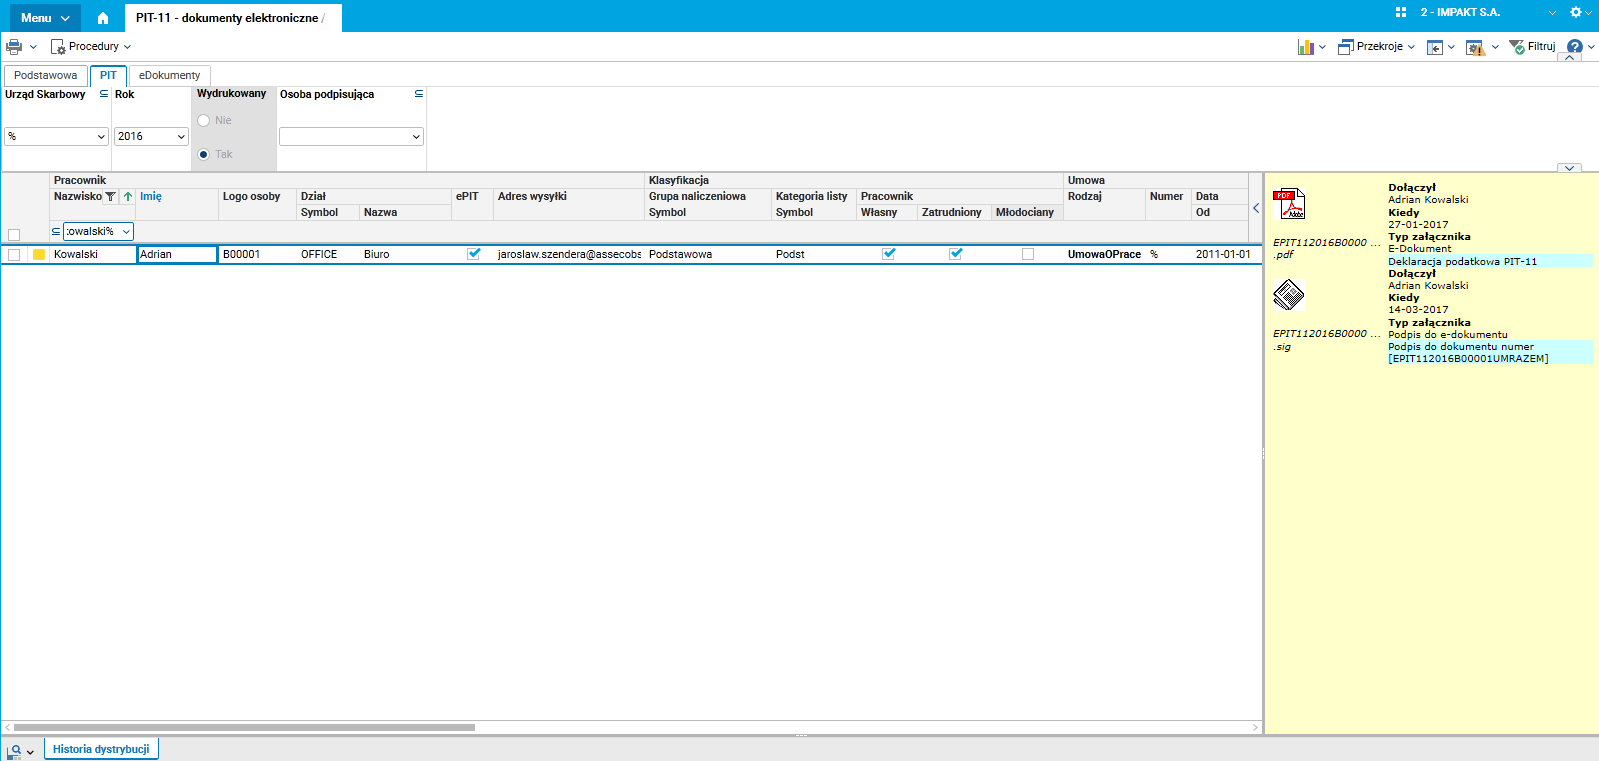
Task: Select the PIT tab
Action: coord(108,76)
